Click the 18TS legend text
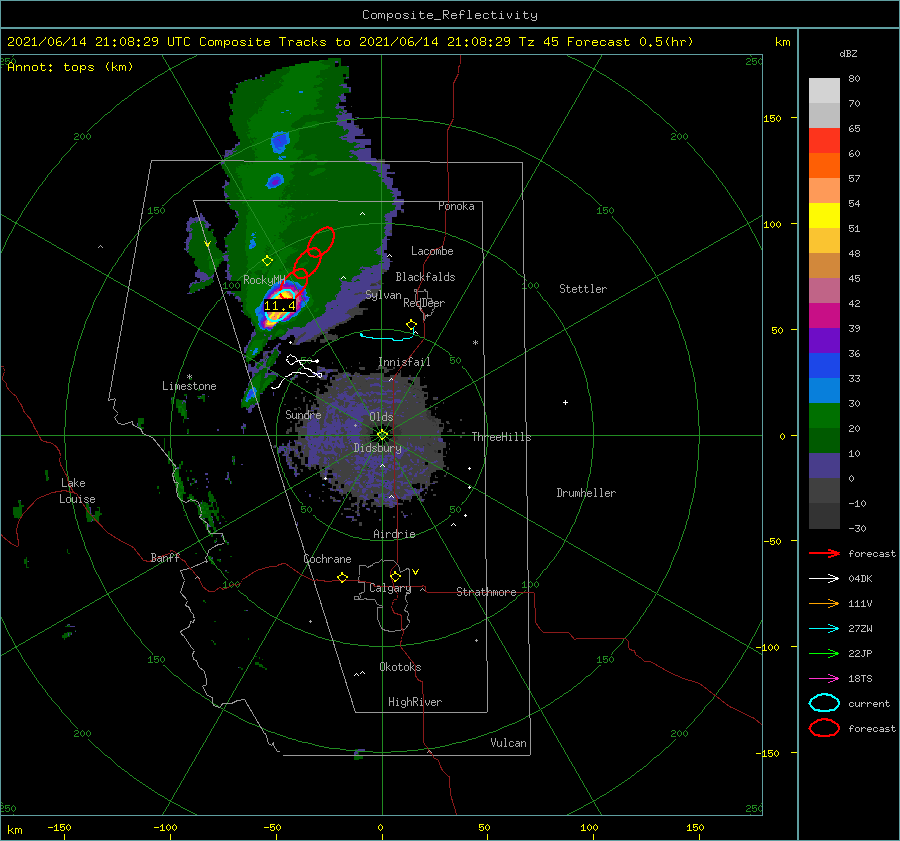This screenshot has height=841, width=900. pyautogui.click(x=860, y=679)
